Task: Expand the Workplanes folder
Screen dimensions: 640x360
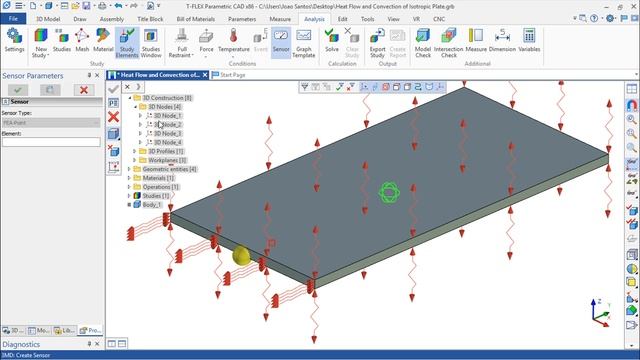Action: coord(135,160)
